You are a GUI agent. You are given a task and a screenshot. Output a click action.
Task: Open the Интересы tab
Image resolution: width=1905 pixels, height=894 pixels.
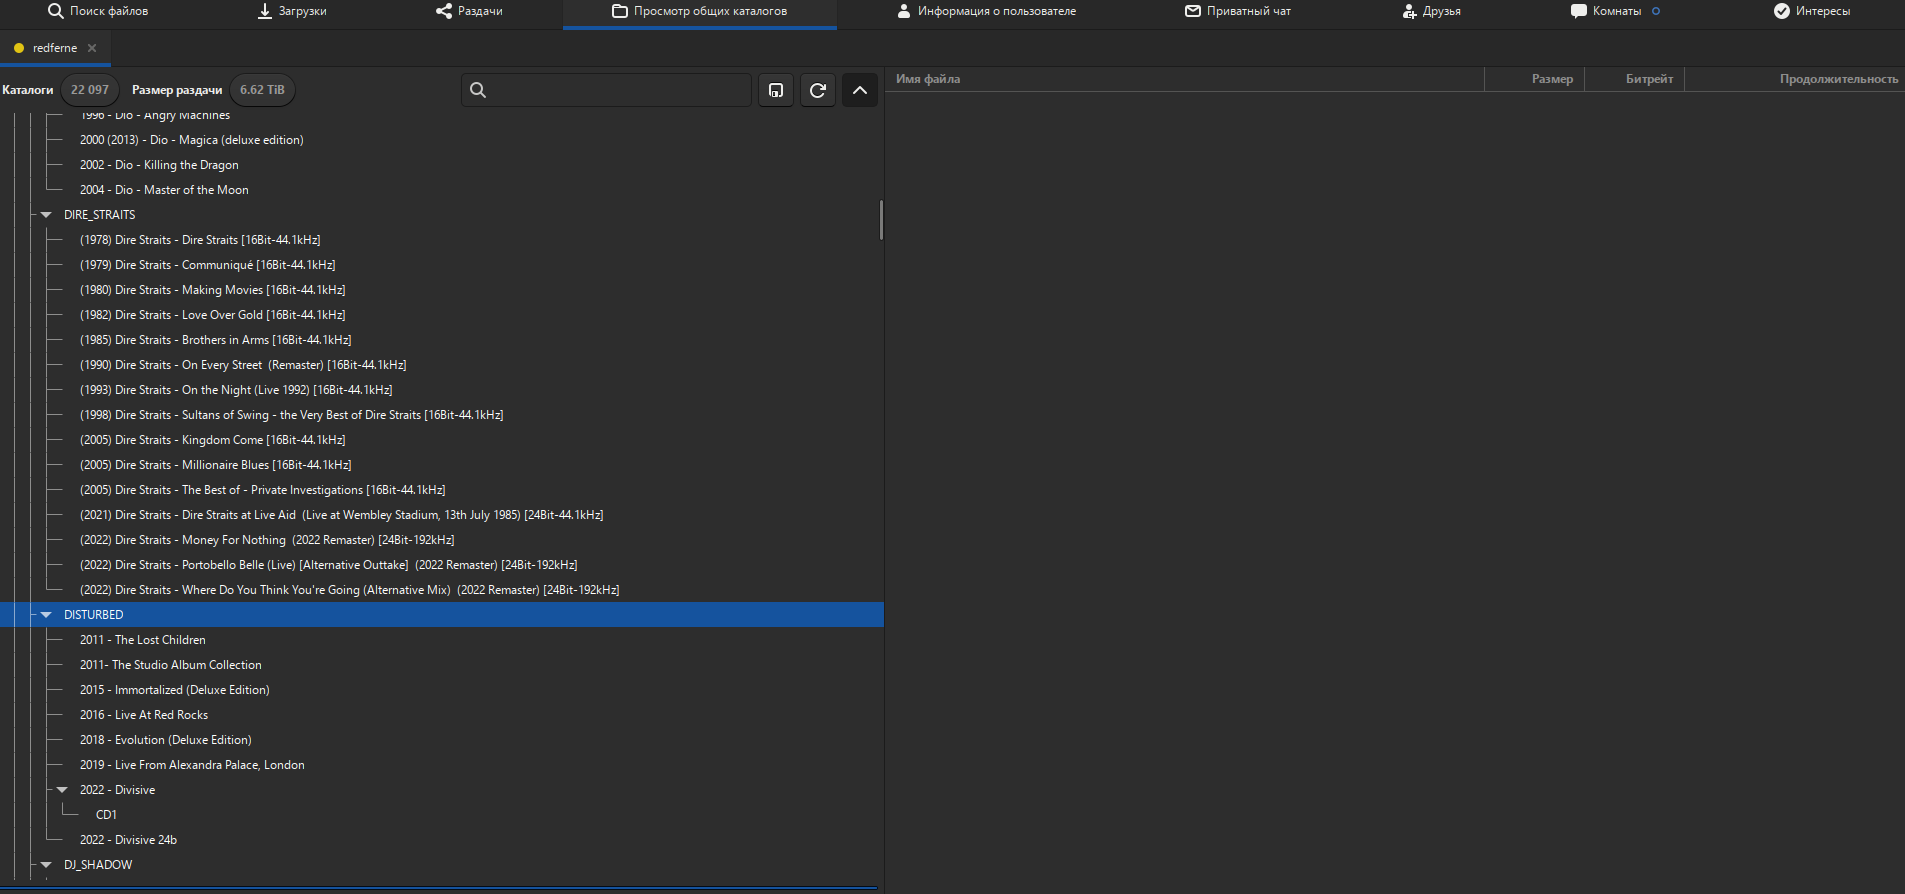1812,11
